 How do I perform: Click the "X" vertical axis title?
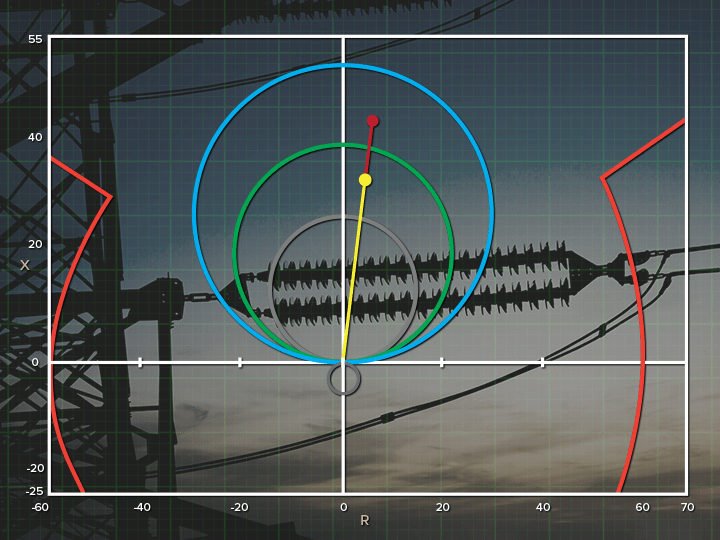[25, 265]
